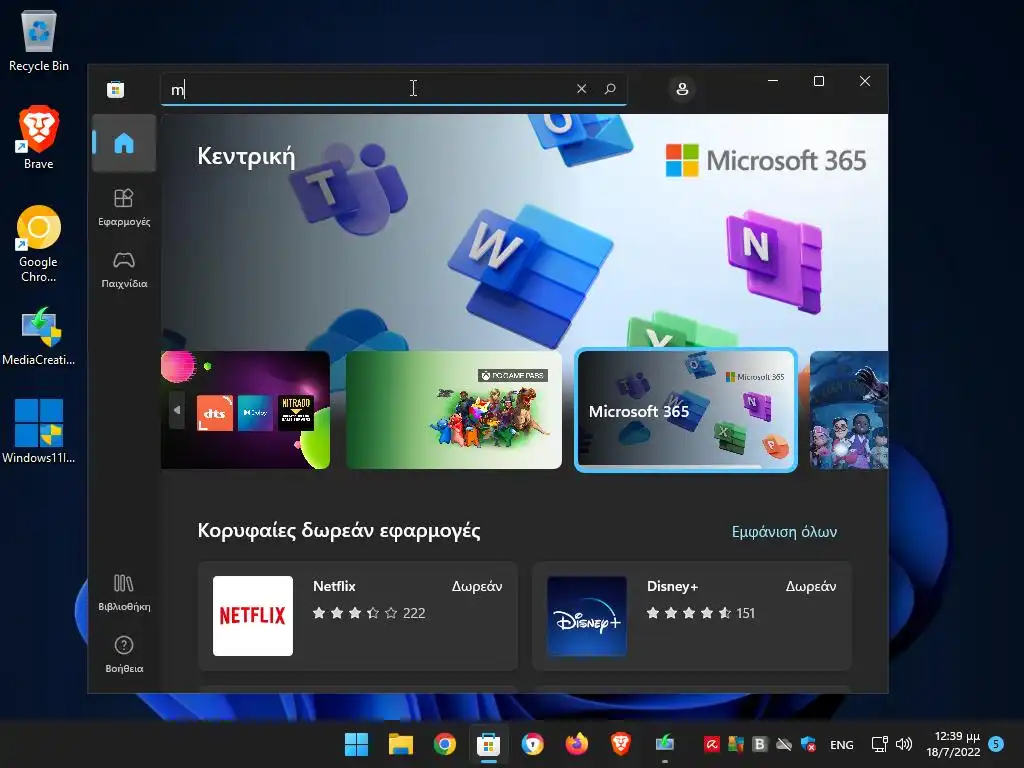Click the Recycle Bin desktop icon
Screen dimensions: 1024x768
[x=39, y=40]
